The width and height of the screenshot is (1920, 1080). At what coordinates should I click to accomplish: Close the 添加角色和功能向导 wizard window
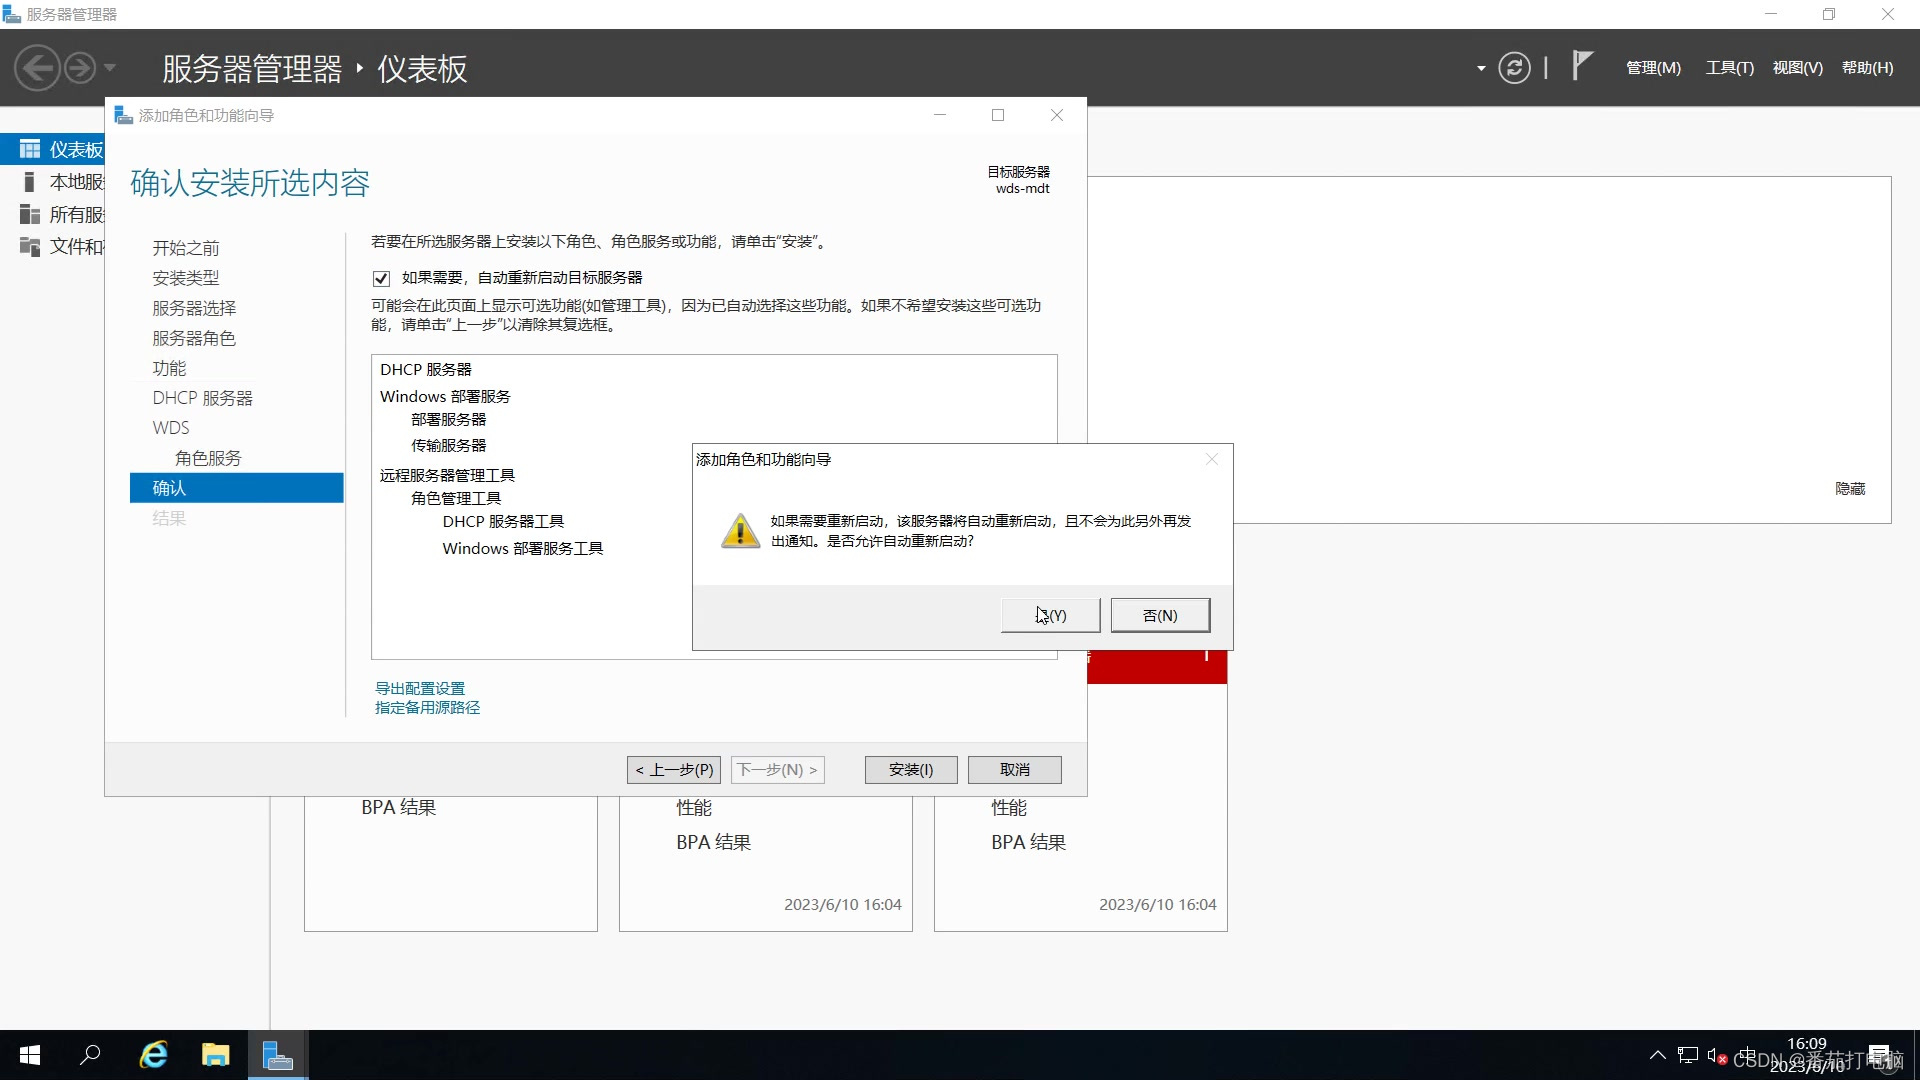point(1057,115)
